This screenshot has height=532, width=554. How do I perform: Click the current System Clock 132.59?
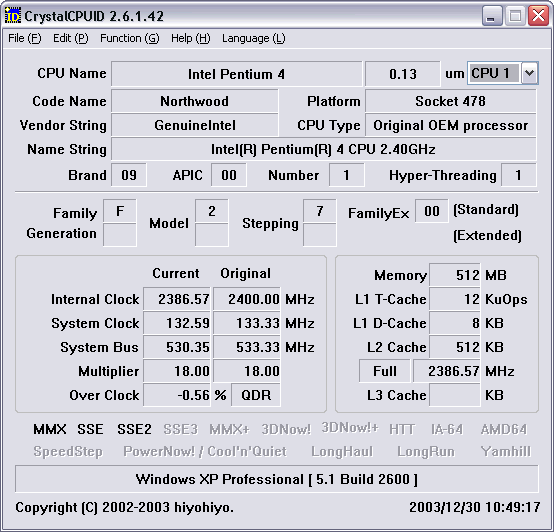coord(177,323)
